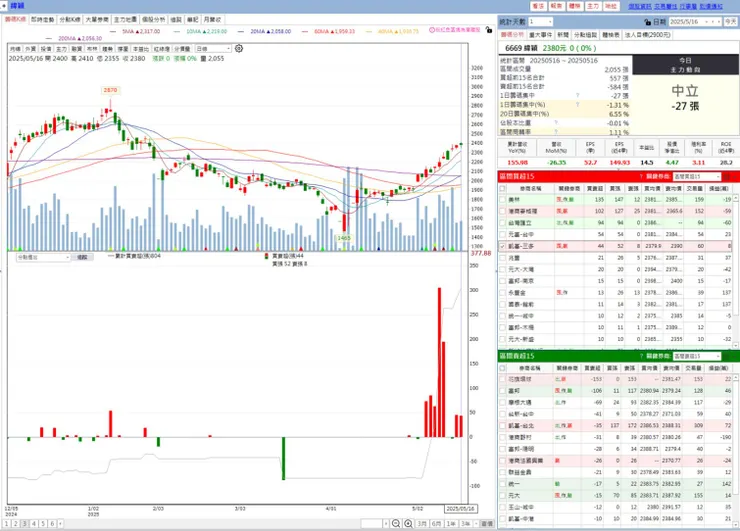This screenshot has height=531, width=740.
Task: Open the 重大事件 tab
Action: (540, 35)
